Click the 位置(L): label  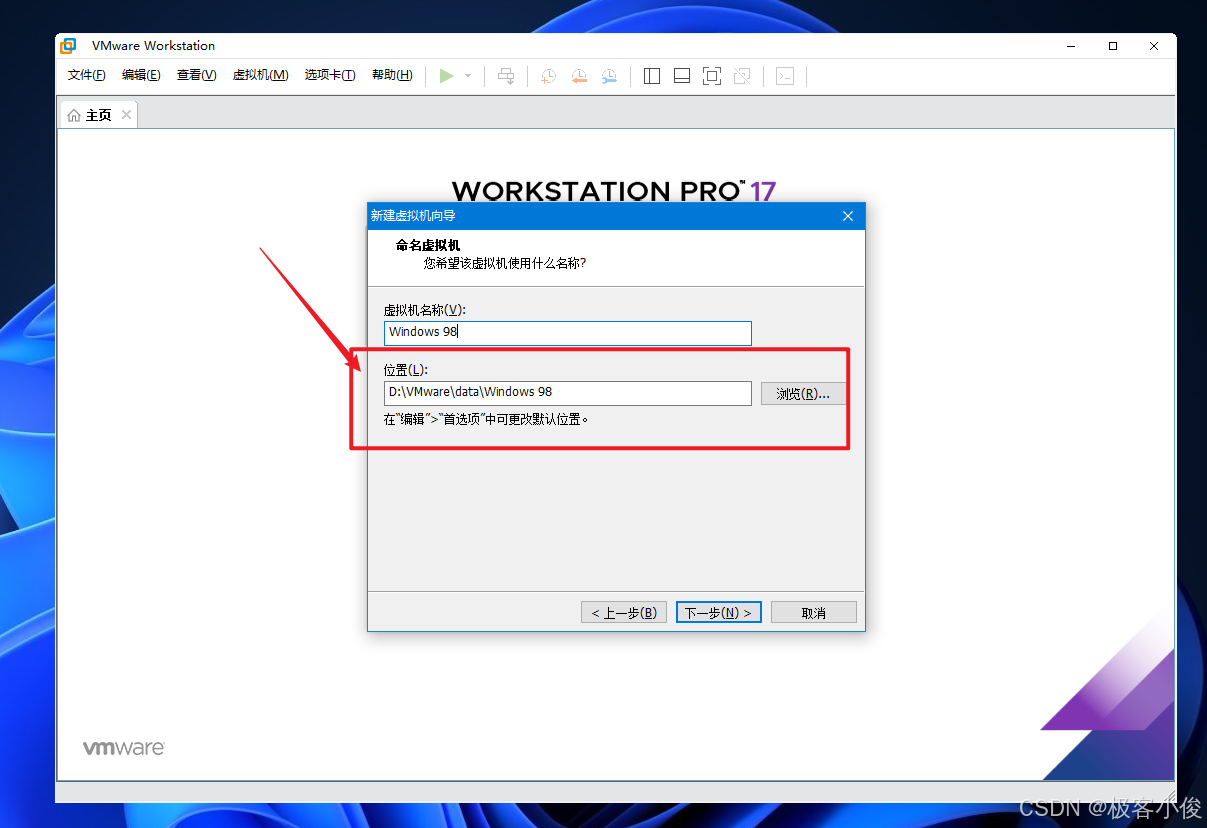[406, 370]
